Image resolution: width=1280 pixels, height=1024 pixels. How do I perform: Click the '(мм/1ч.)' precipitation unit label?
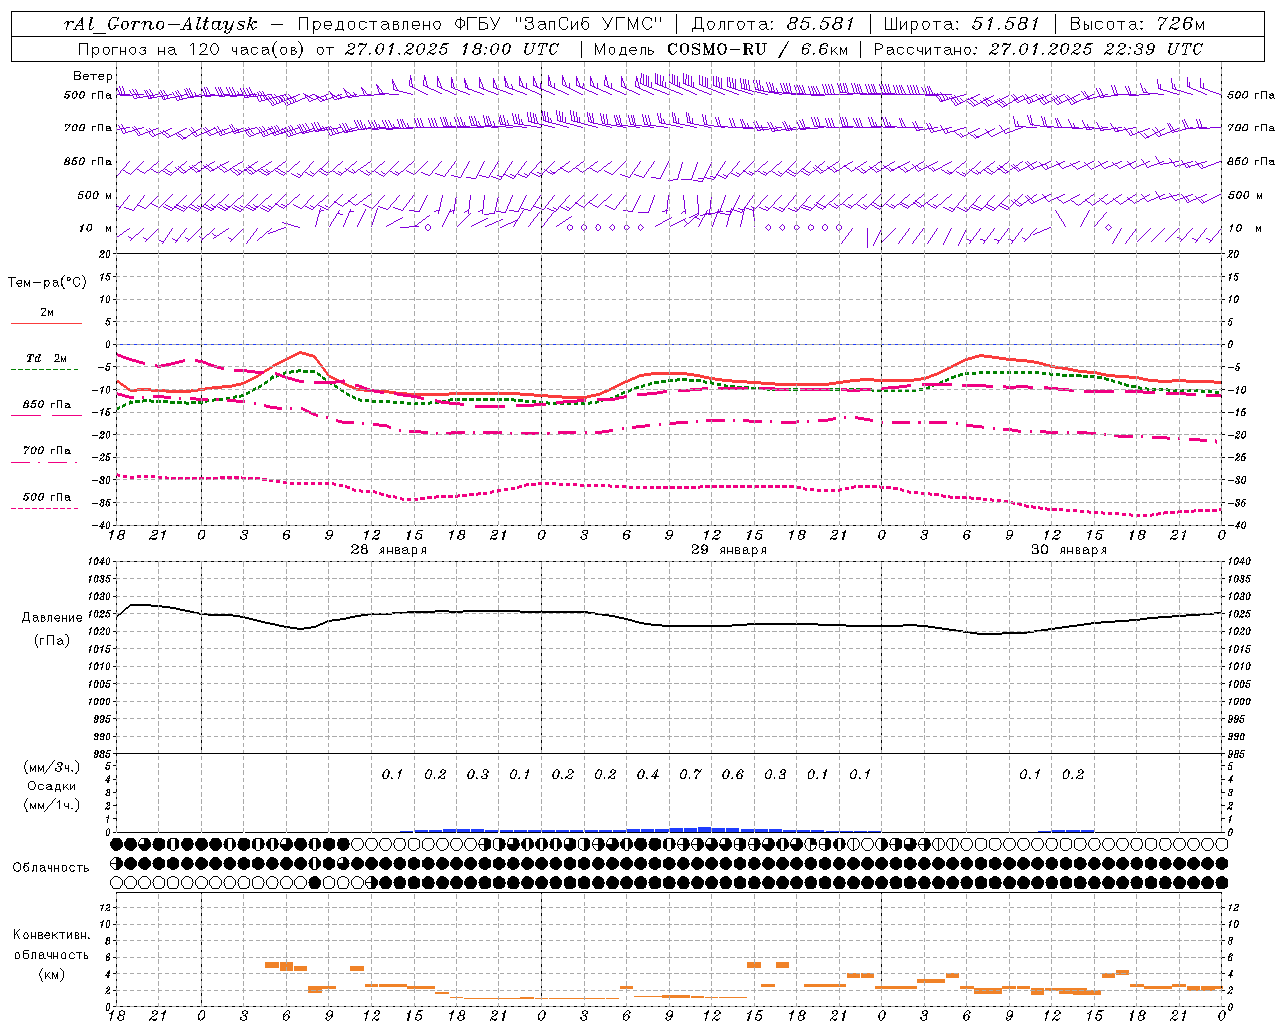pos(52,805)
